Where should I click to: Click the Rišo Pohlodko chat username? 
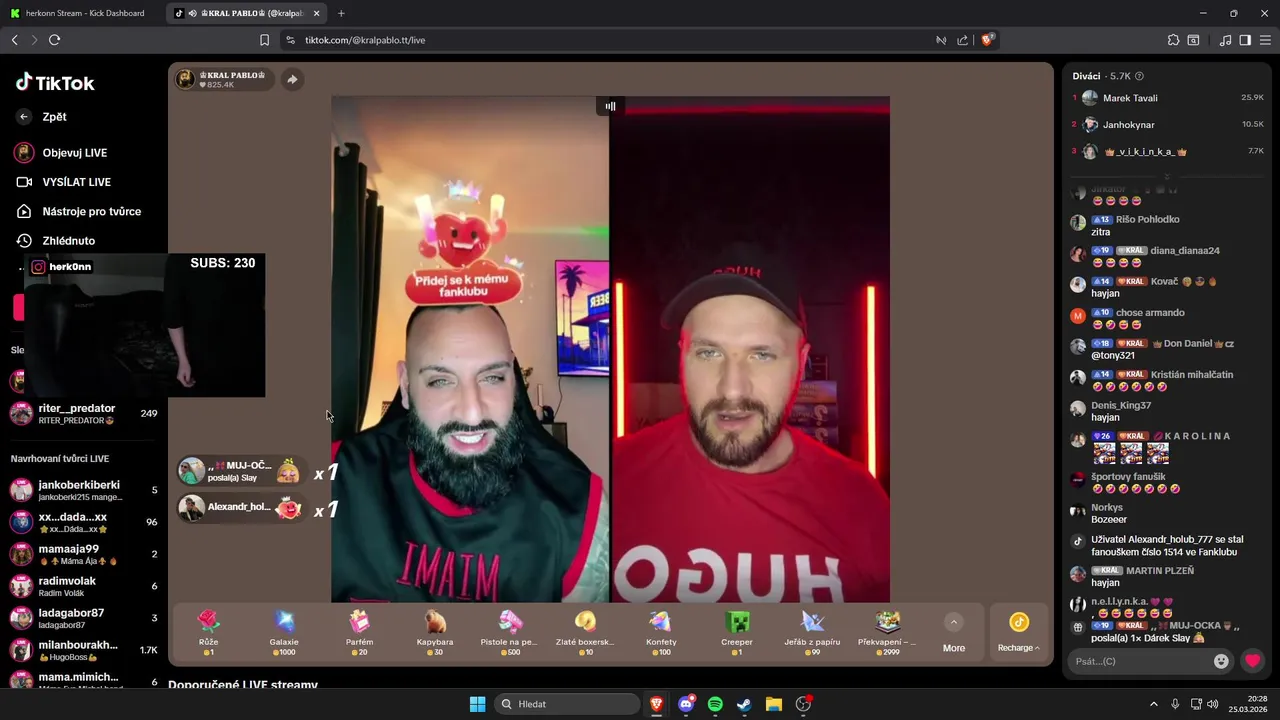[x=1148, y=219]
